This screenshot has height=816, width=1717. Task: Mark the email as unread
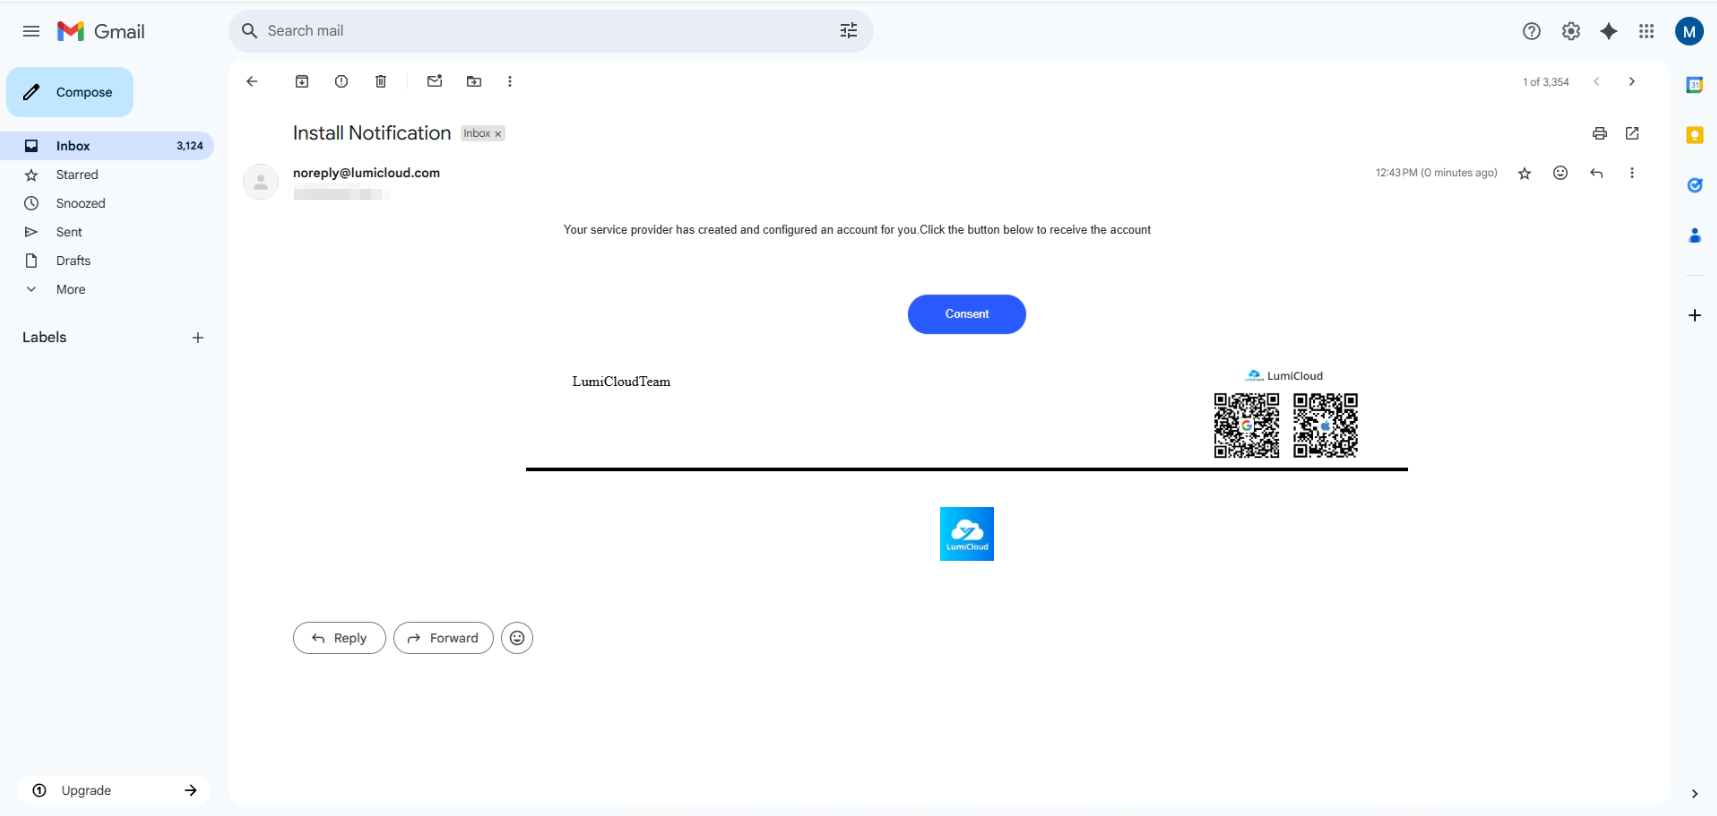click(x=434, y=82)
